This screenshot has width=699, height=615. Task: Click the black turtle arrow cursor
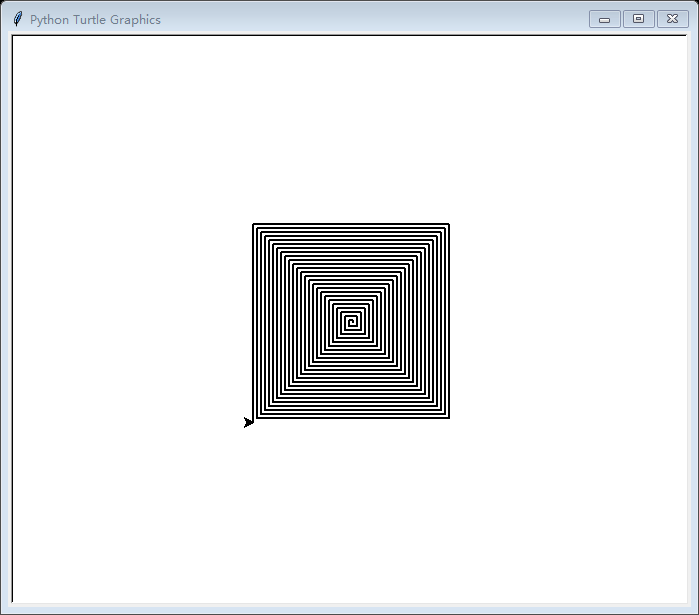[249, 422]
